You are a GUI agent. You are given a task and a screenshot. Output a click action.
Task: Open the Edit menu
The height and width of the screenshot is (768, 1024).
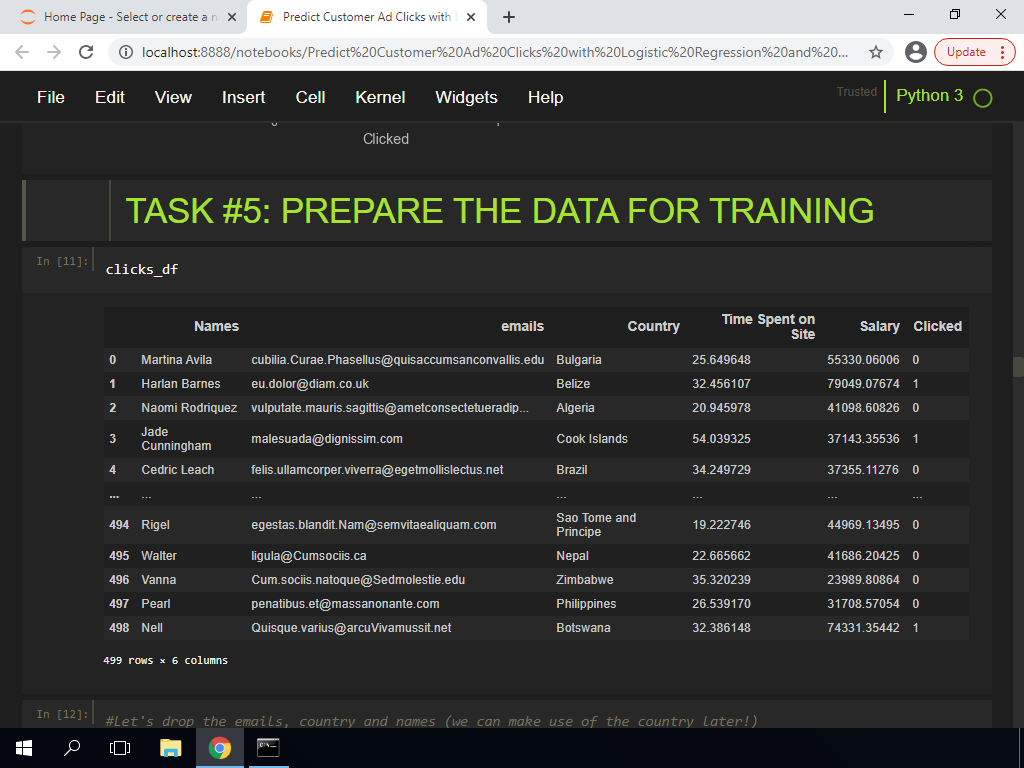click(110, 97)
